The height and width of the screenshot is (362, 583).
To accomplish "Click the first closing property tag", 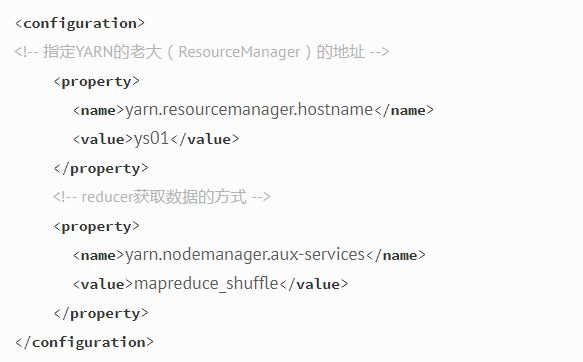I will click(101, 169).
